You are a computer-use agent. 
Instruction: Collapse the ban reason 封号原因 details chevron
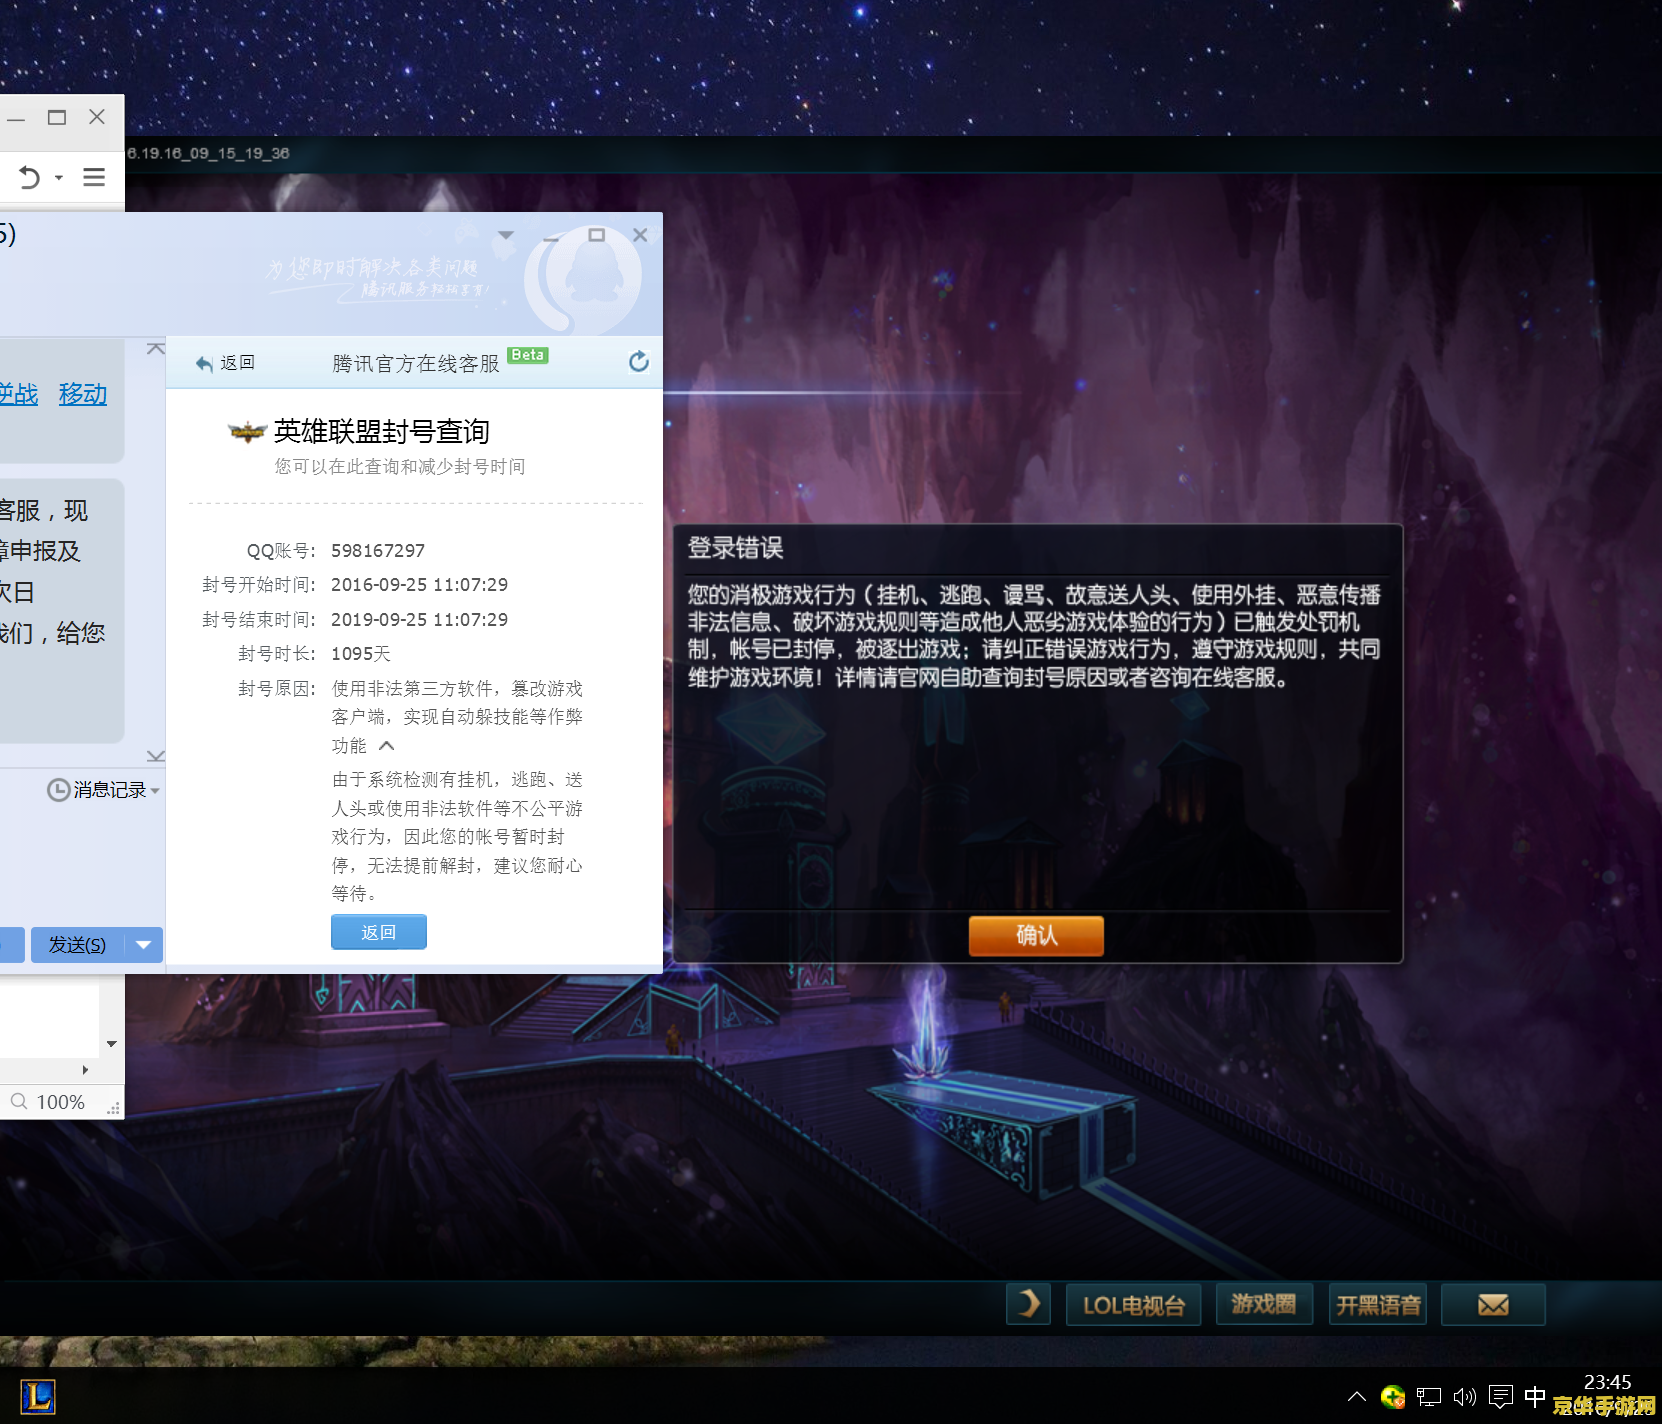tap(387, 746)
